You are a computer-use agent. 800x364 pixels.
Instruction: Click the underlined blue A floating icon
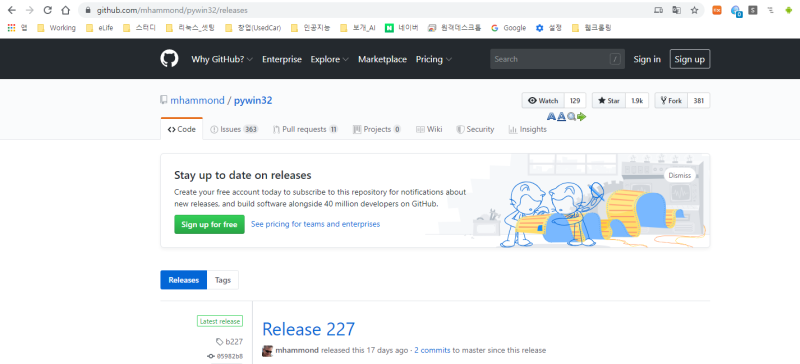coord(561,117)
